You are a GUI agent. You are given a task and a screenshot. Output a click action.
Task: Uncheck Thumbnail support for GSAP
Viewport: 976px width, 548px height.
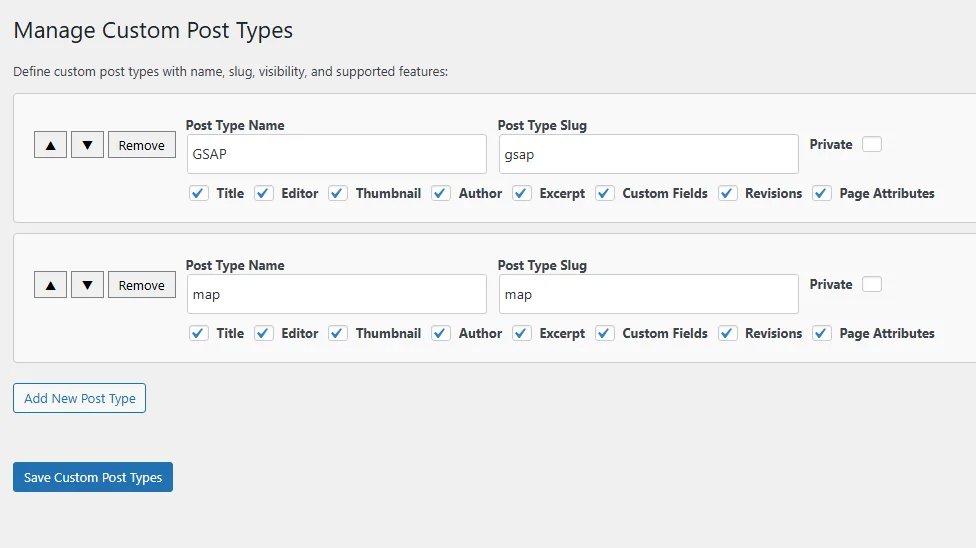338,193
